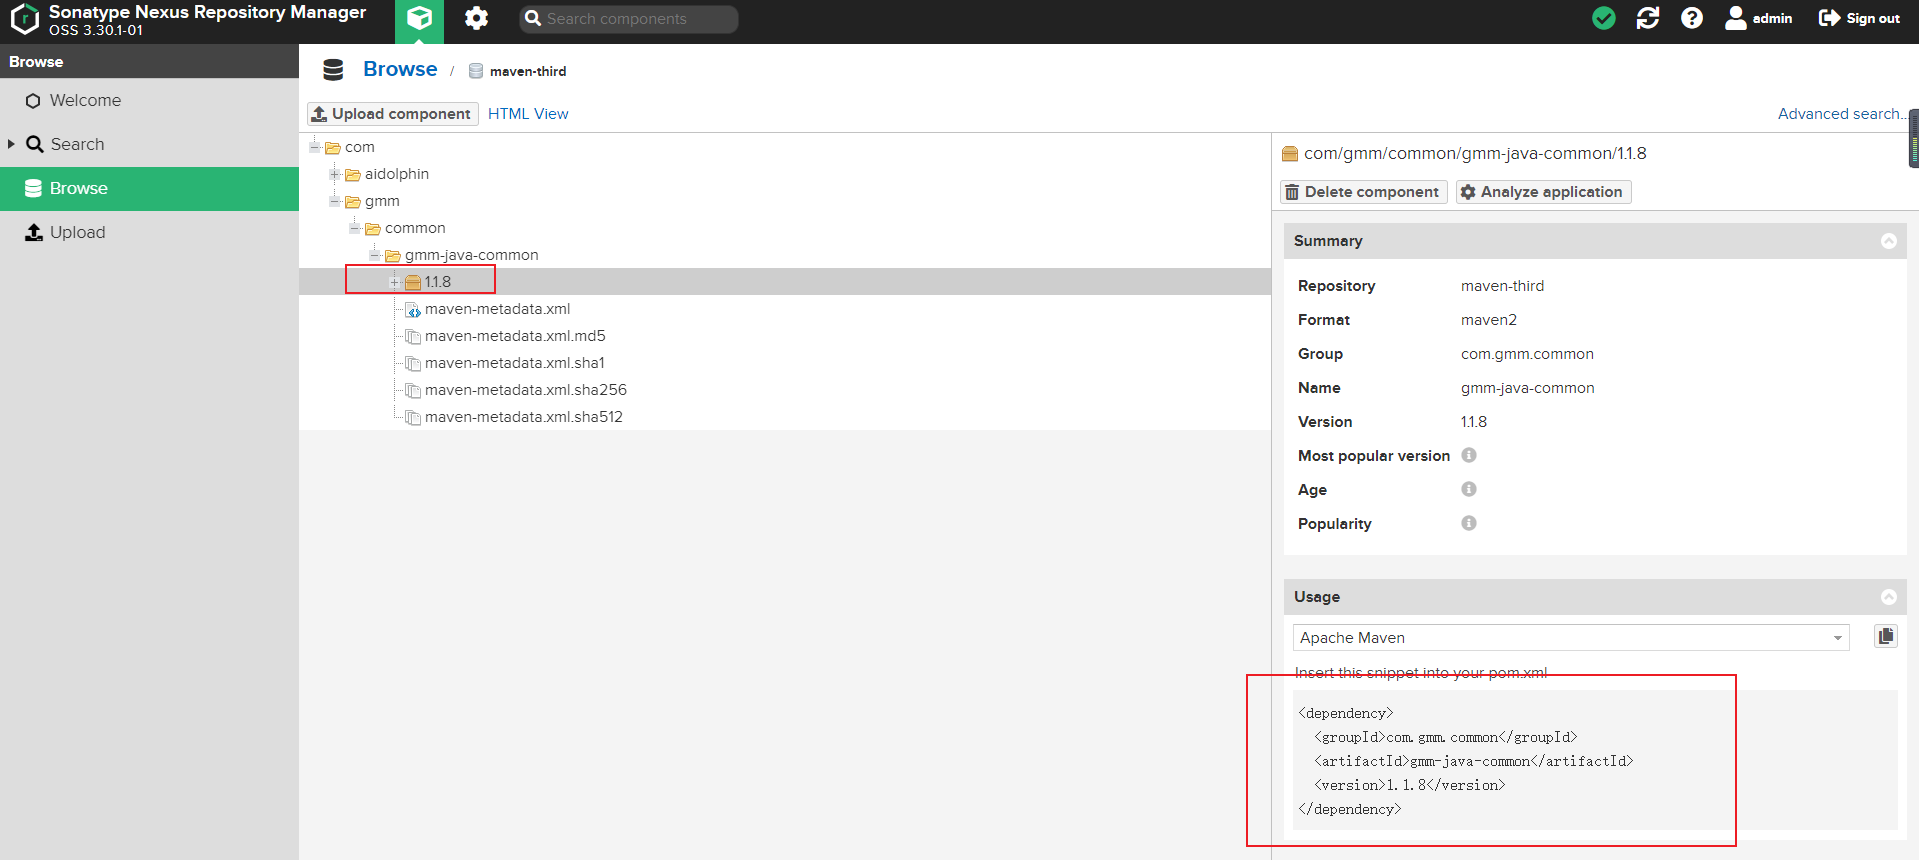Viewport: 1919px width, 860px height.
Task: Open Advanced search link
Action: tap(1840, 114)
